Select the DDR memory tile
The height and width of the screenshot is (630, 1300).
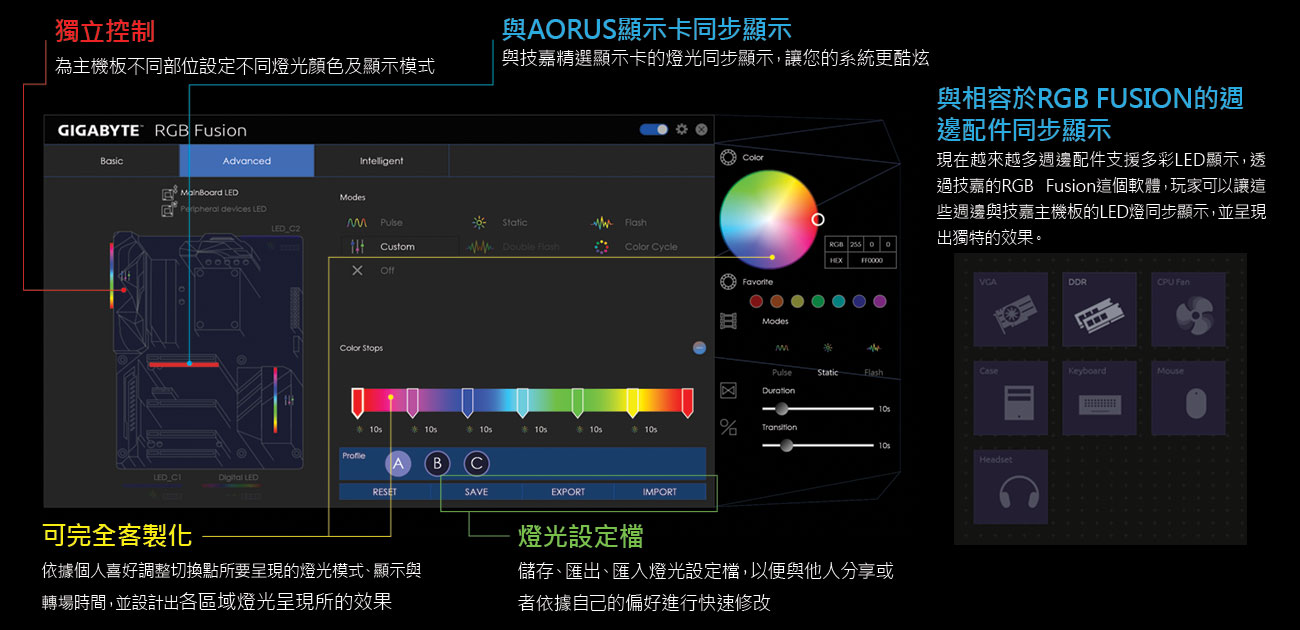click(1099, 309)
